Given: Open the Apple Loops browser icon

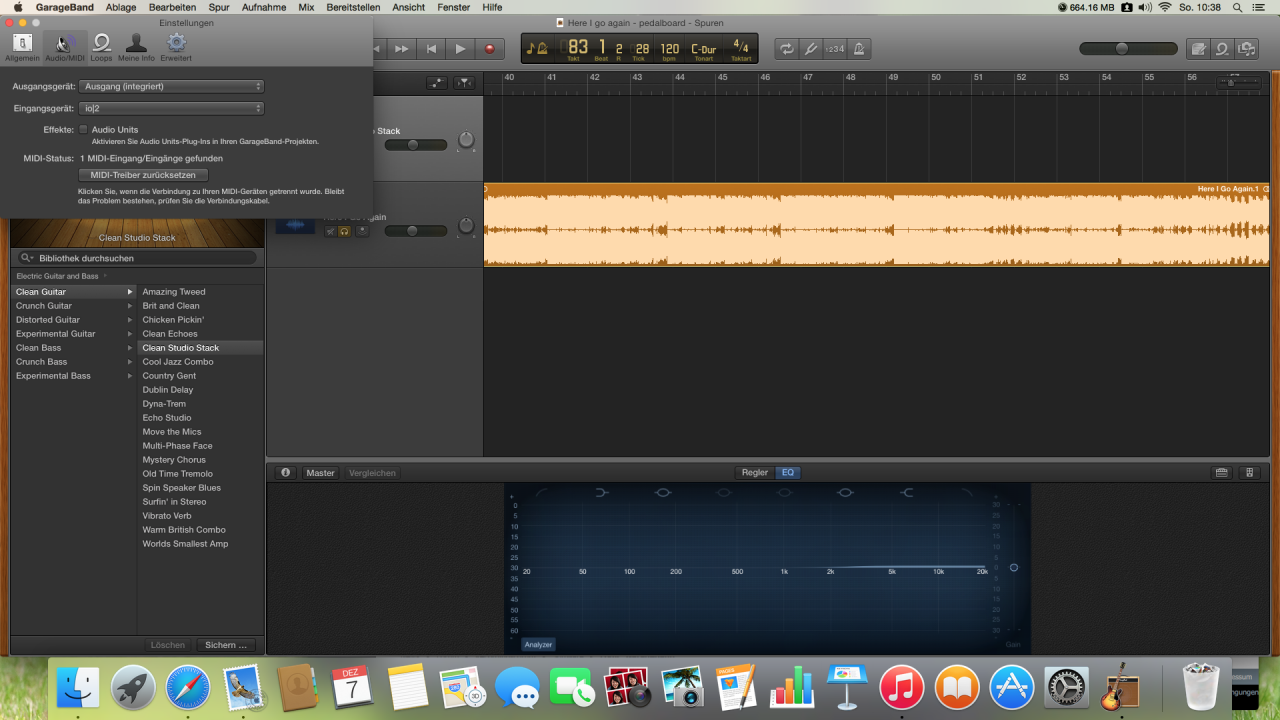Looking at the screenshot, I should [x=1222, y=48].
